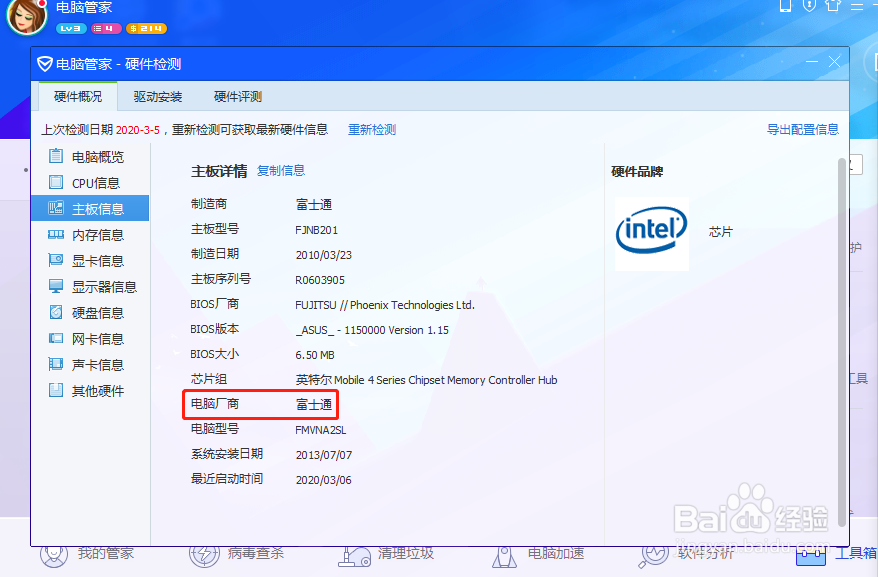The image size is (878, 577).
Task: Click the 系统安装日期 value 2013/07/07
Action: (x=324, y=455)
